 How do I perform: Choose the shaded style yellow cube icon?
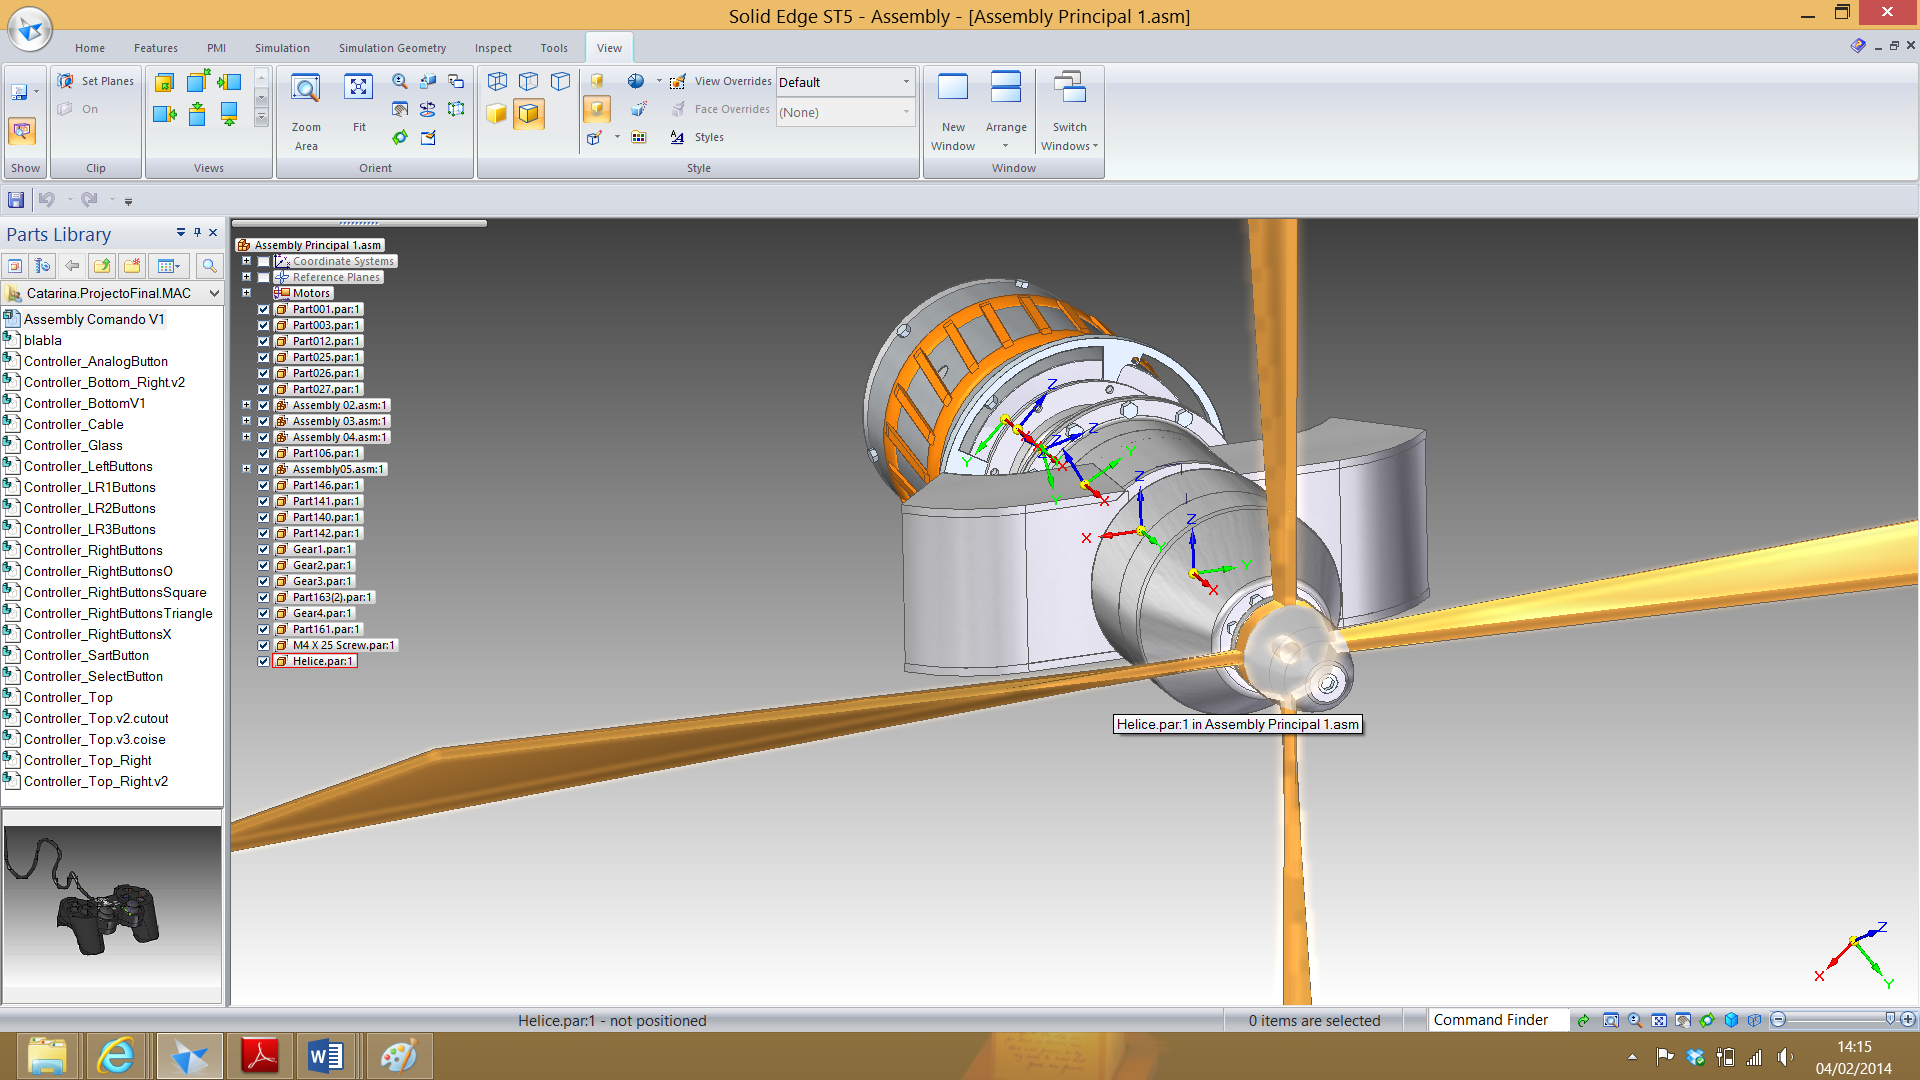coord(497,113)
